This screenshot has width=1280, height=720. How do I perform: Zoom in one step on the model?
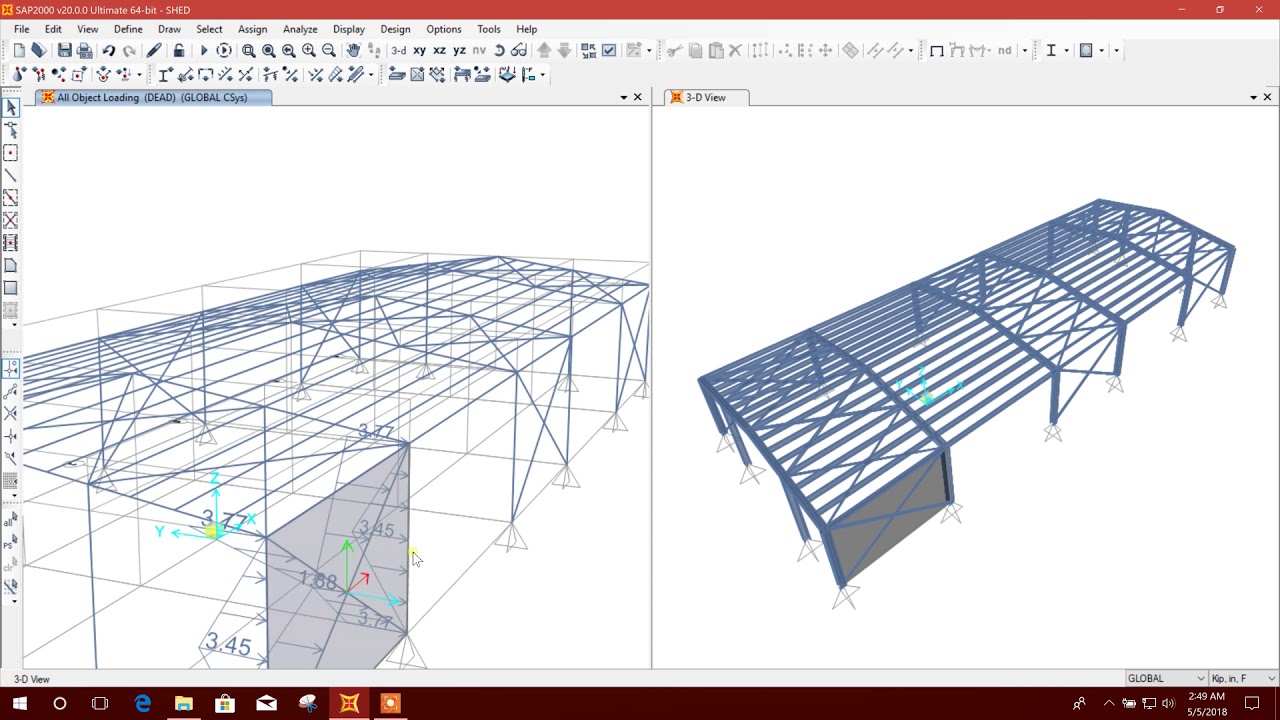tap(309, 50)
